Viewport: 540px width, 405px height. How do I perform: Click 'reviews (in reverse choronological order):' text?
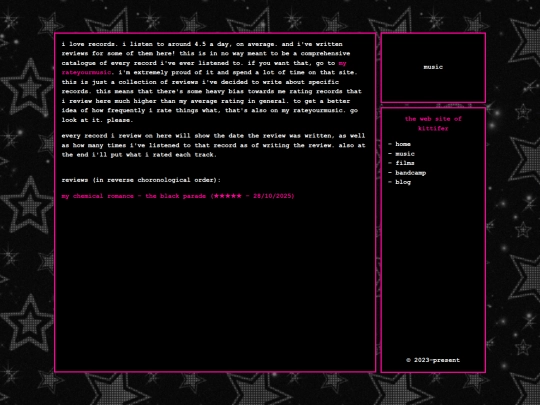[141, 180]
